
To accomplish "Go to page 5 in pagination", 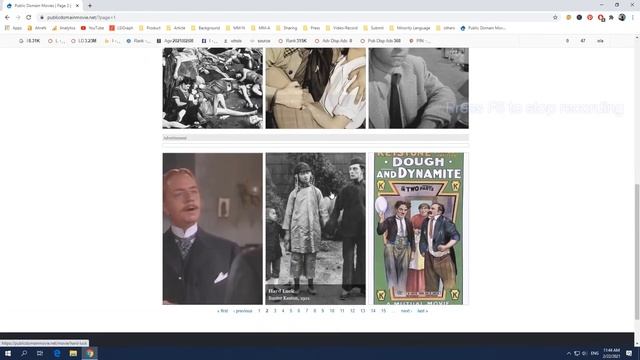I will 291,311.
